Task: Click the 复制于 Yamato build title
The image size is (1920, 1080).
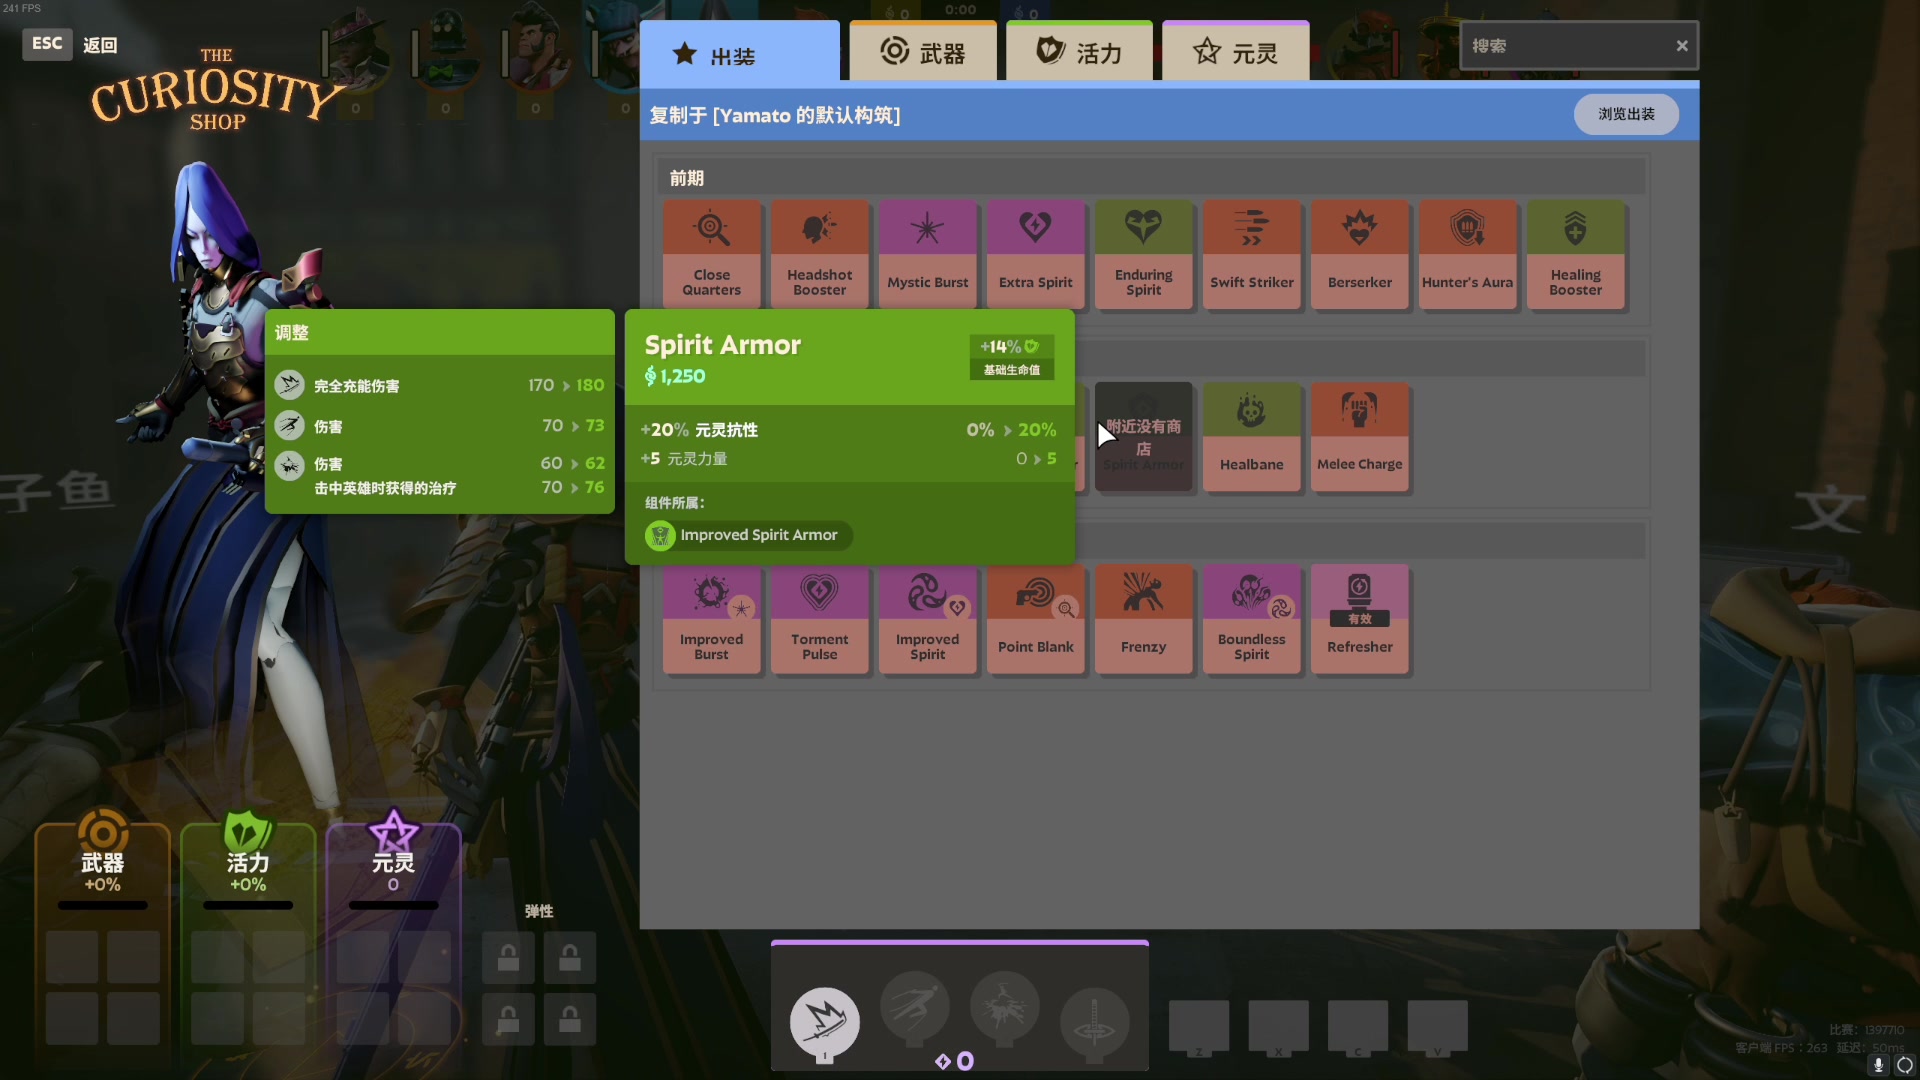Action: coord(775,115)
